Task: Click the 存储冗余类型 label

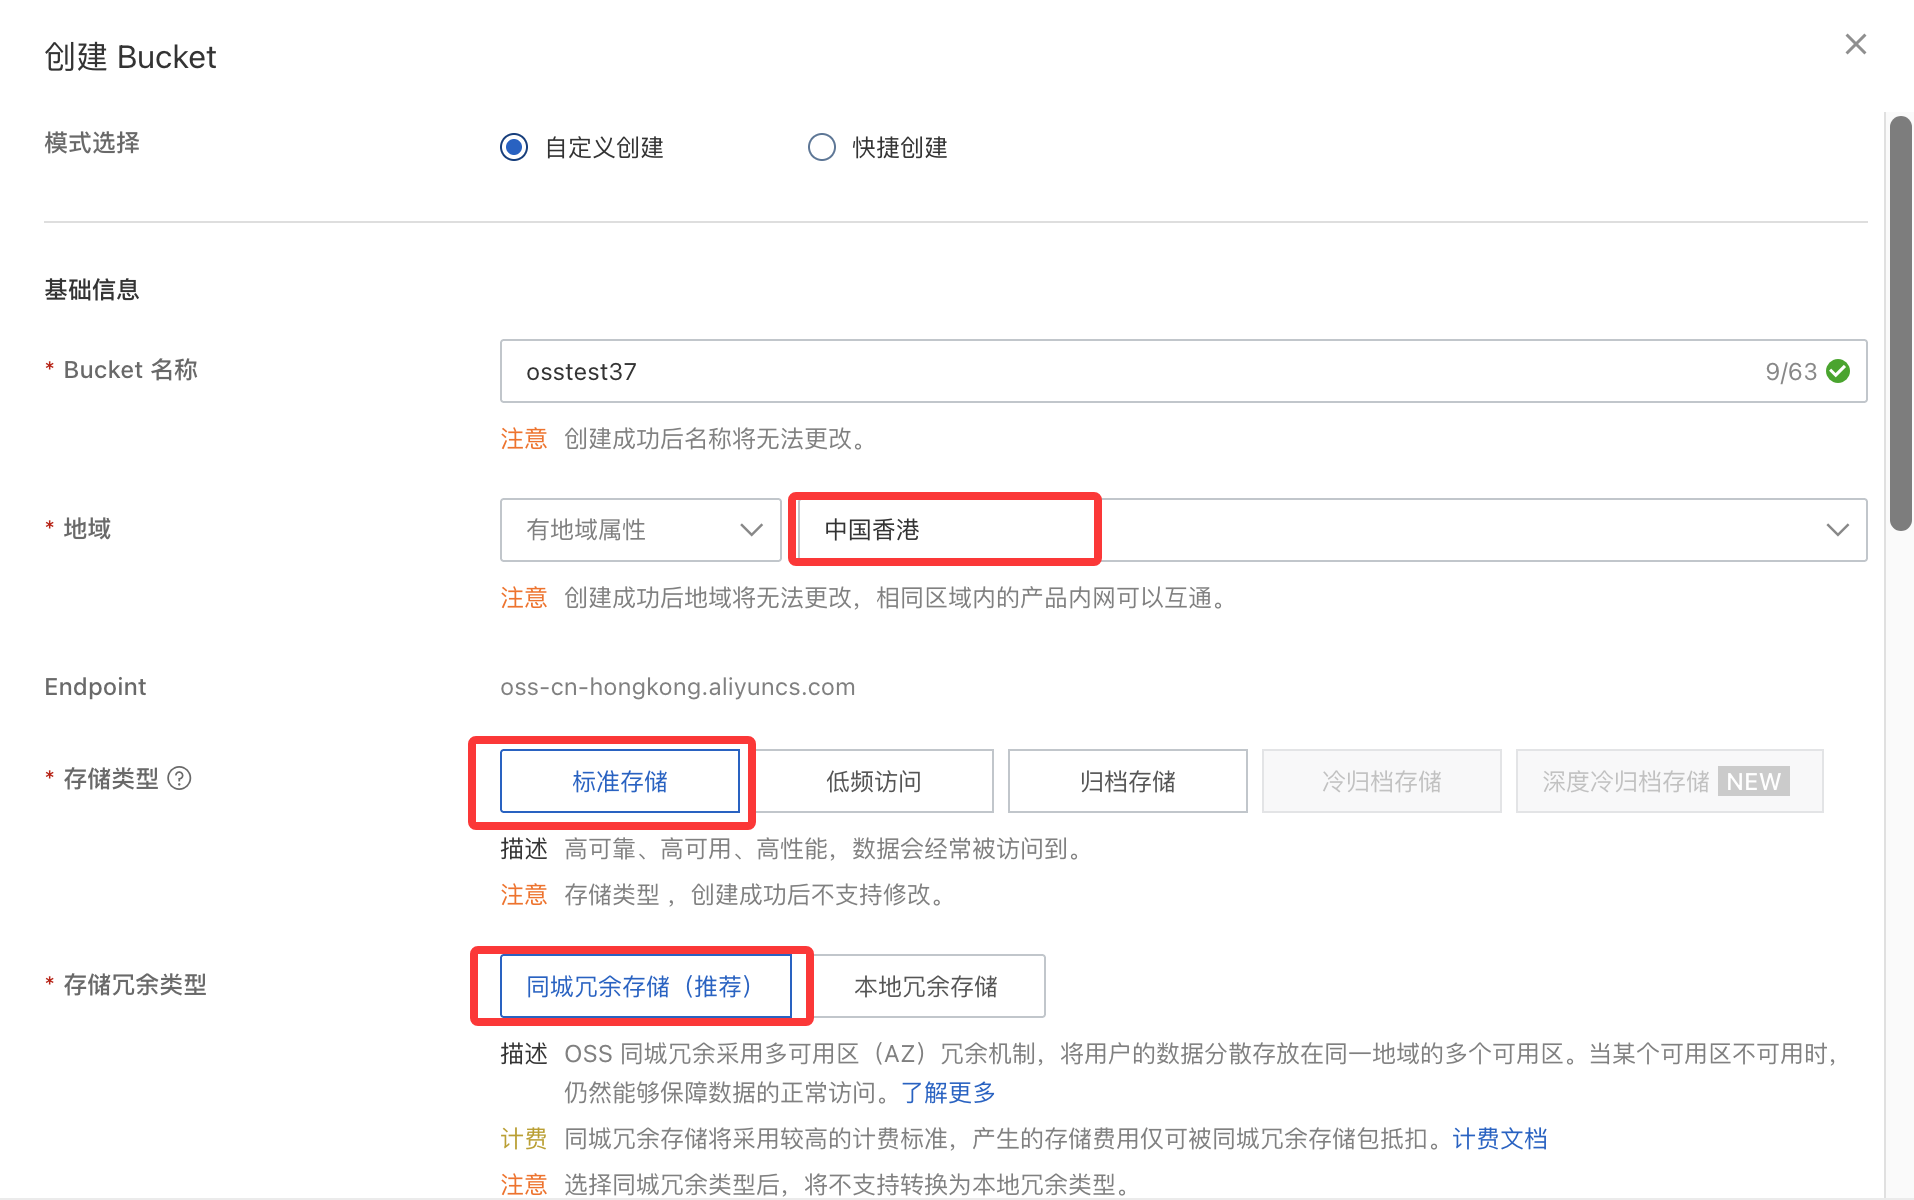Action: [x=135, y=985]
